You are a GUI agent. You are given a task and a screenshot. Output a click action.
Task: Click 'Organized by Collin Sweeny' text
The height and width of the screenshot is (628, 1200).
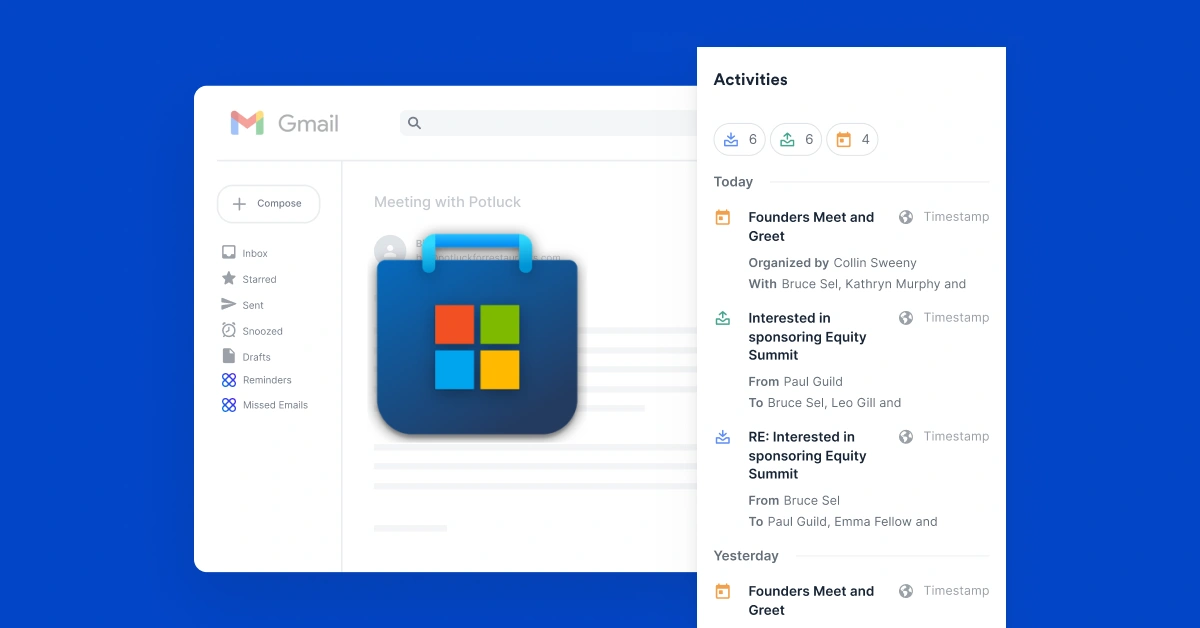832,263
